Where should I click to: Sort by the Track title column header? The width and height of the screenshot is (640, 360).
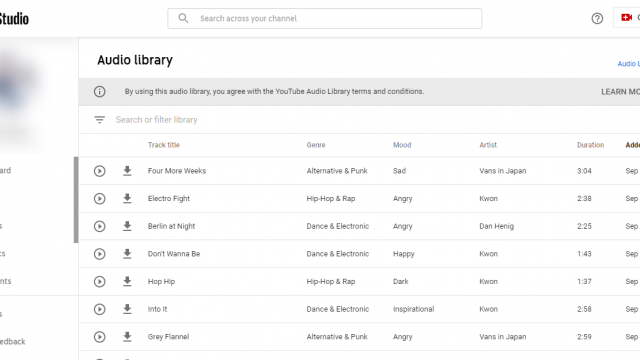(164, 145)
